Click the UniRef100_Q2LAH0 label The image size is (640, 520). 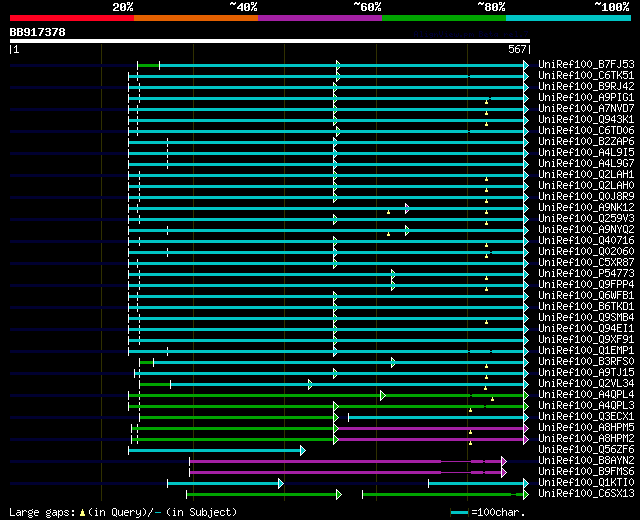(586, 186)
